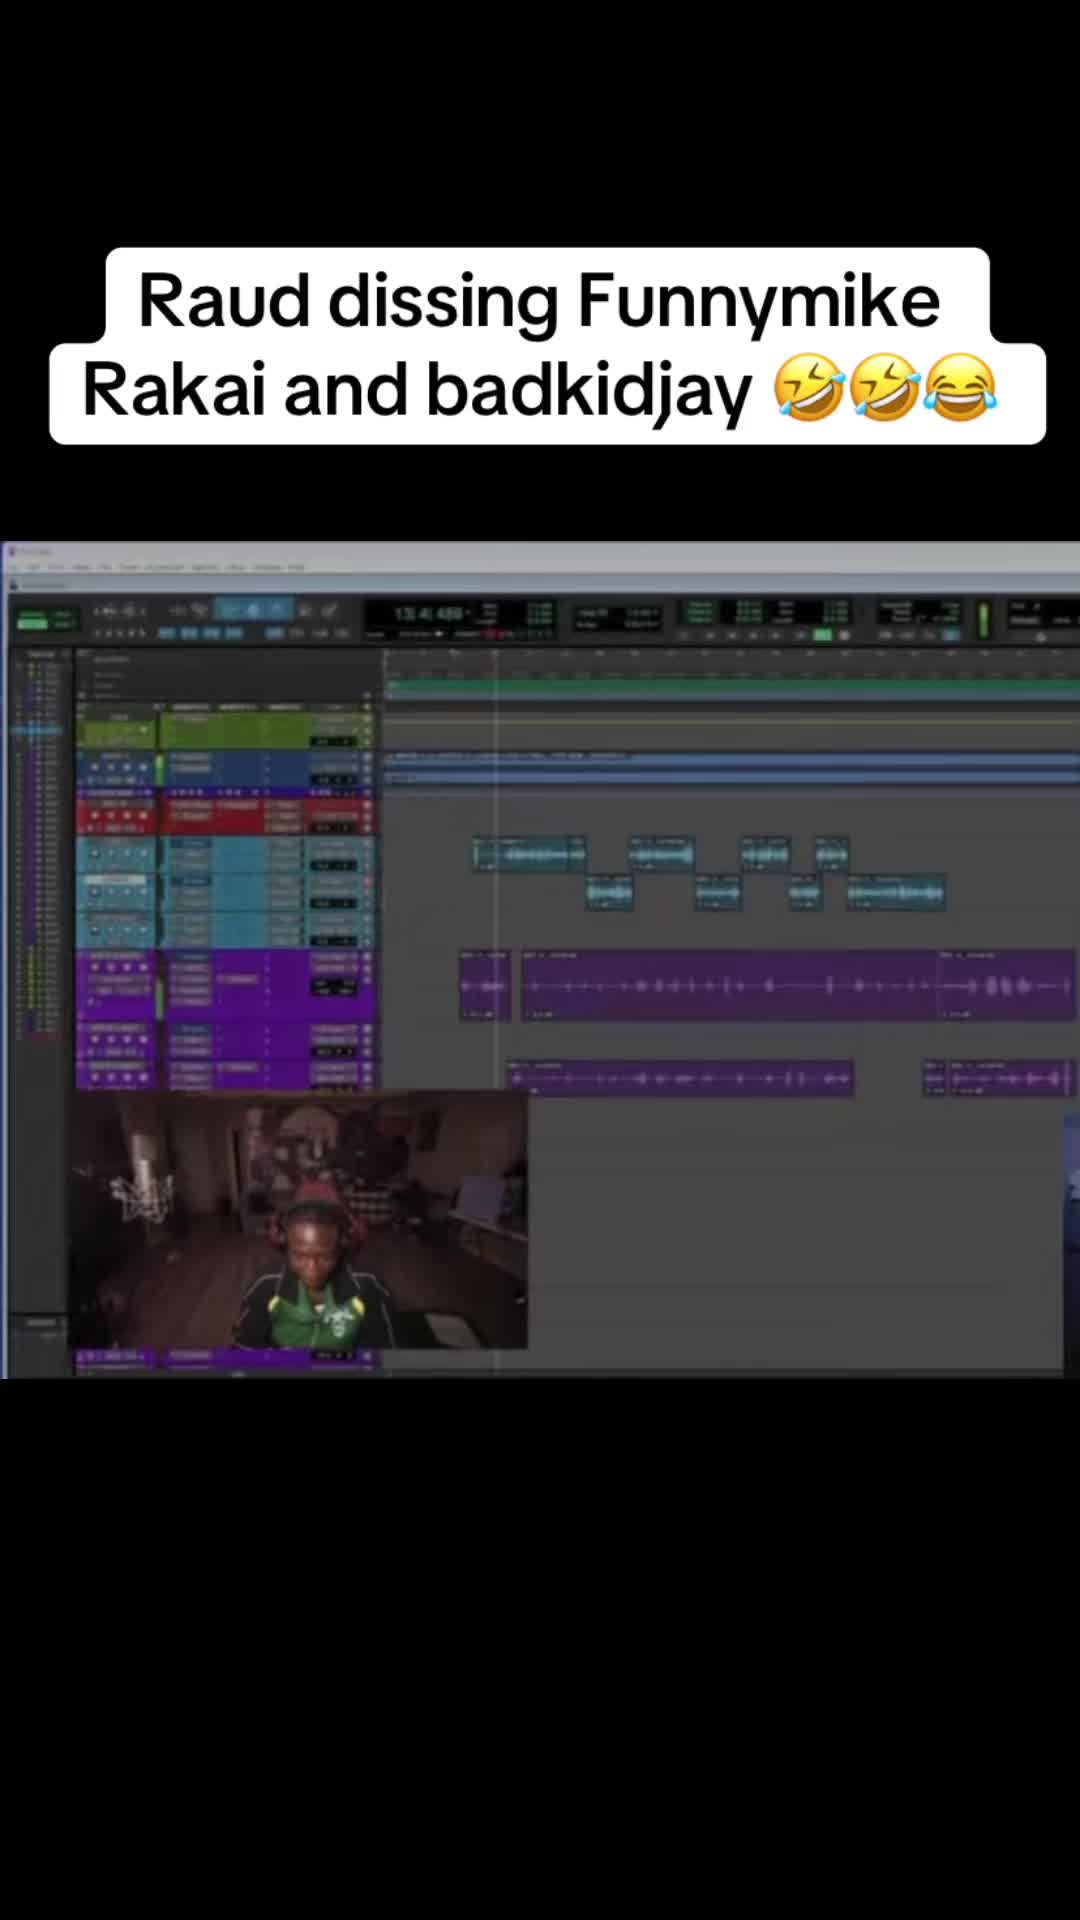This screenshot has width=1080, height=1920.
Task: Select the Grabber tool in edit toolbar
Action: coord(277,610)
